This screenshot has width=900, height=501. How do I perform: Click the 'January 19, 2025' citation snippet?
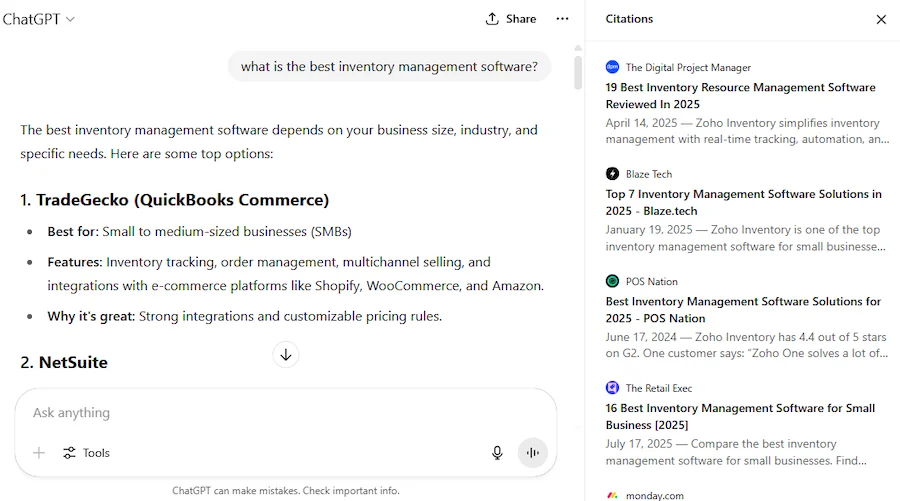pos(746,238)
